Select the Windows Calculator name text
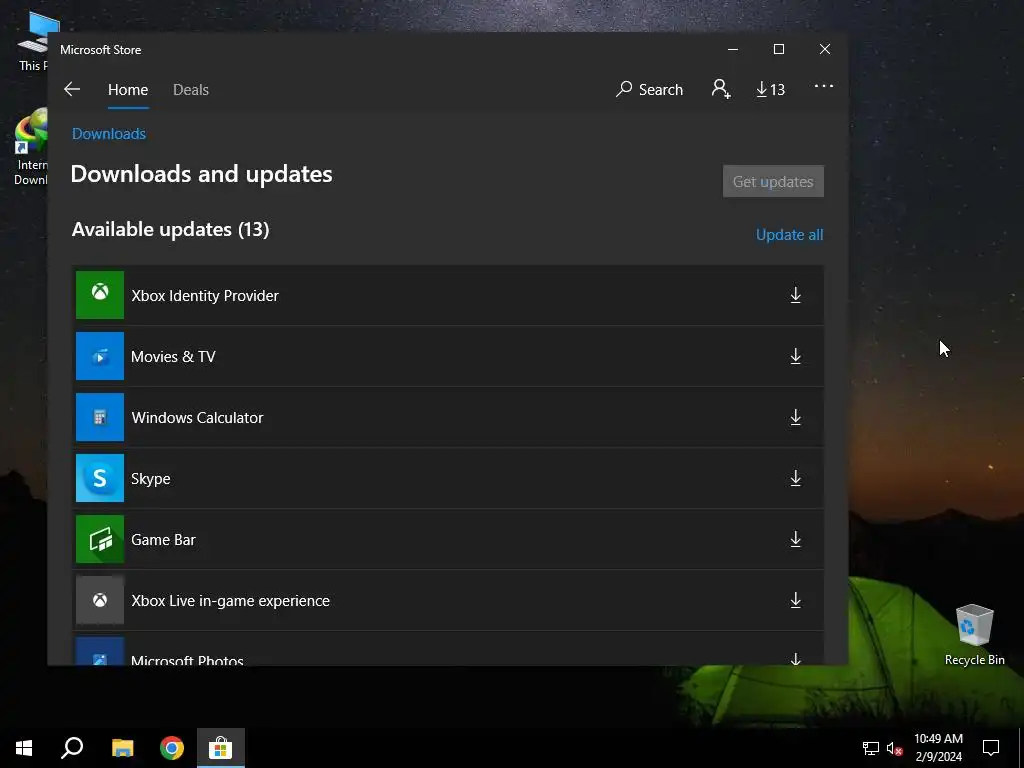The width and height of the screenshot is (1024, 768). [x=197, y=417]
